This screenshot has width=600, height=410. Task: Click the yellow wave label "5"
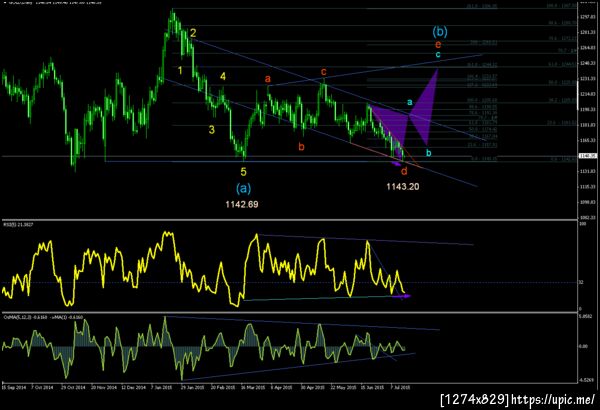(243, 172)
